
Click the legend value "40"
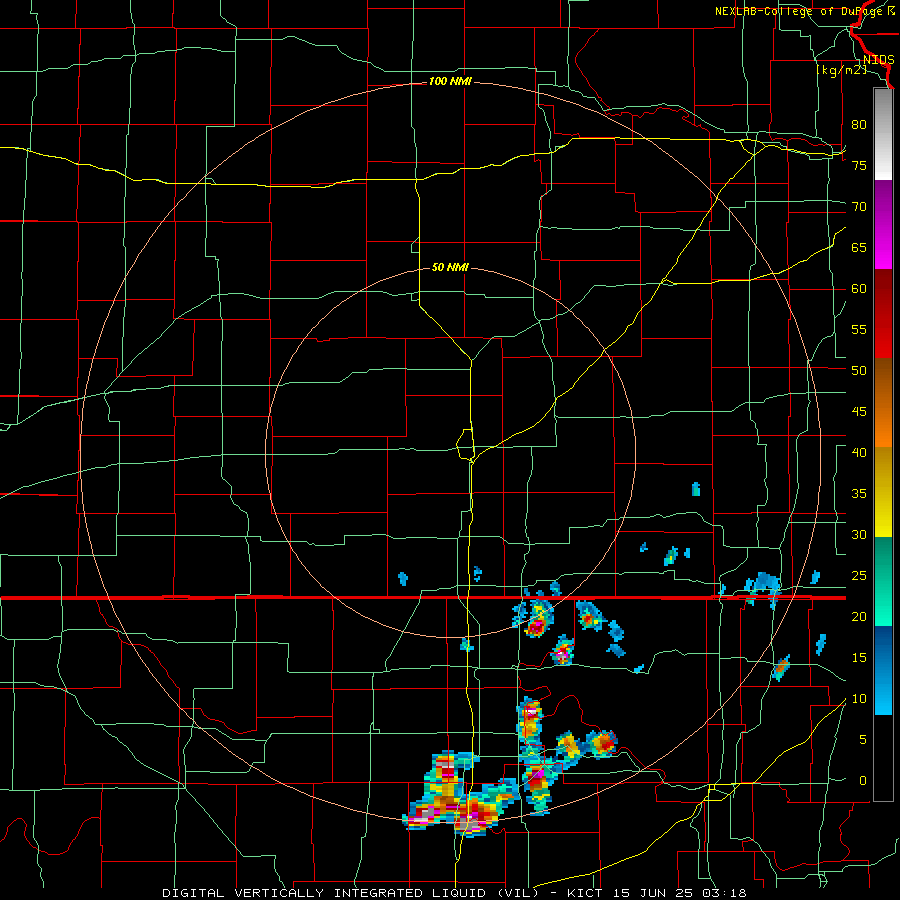click(x=859, y=453)
